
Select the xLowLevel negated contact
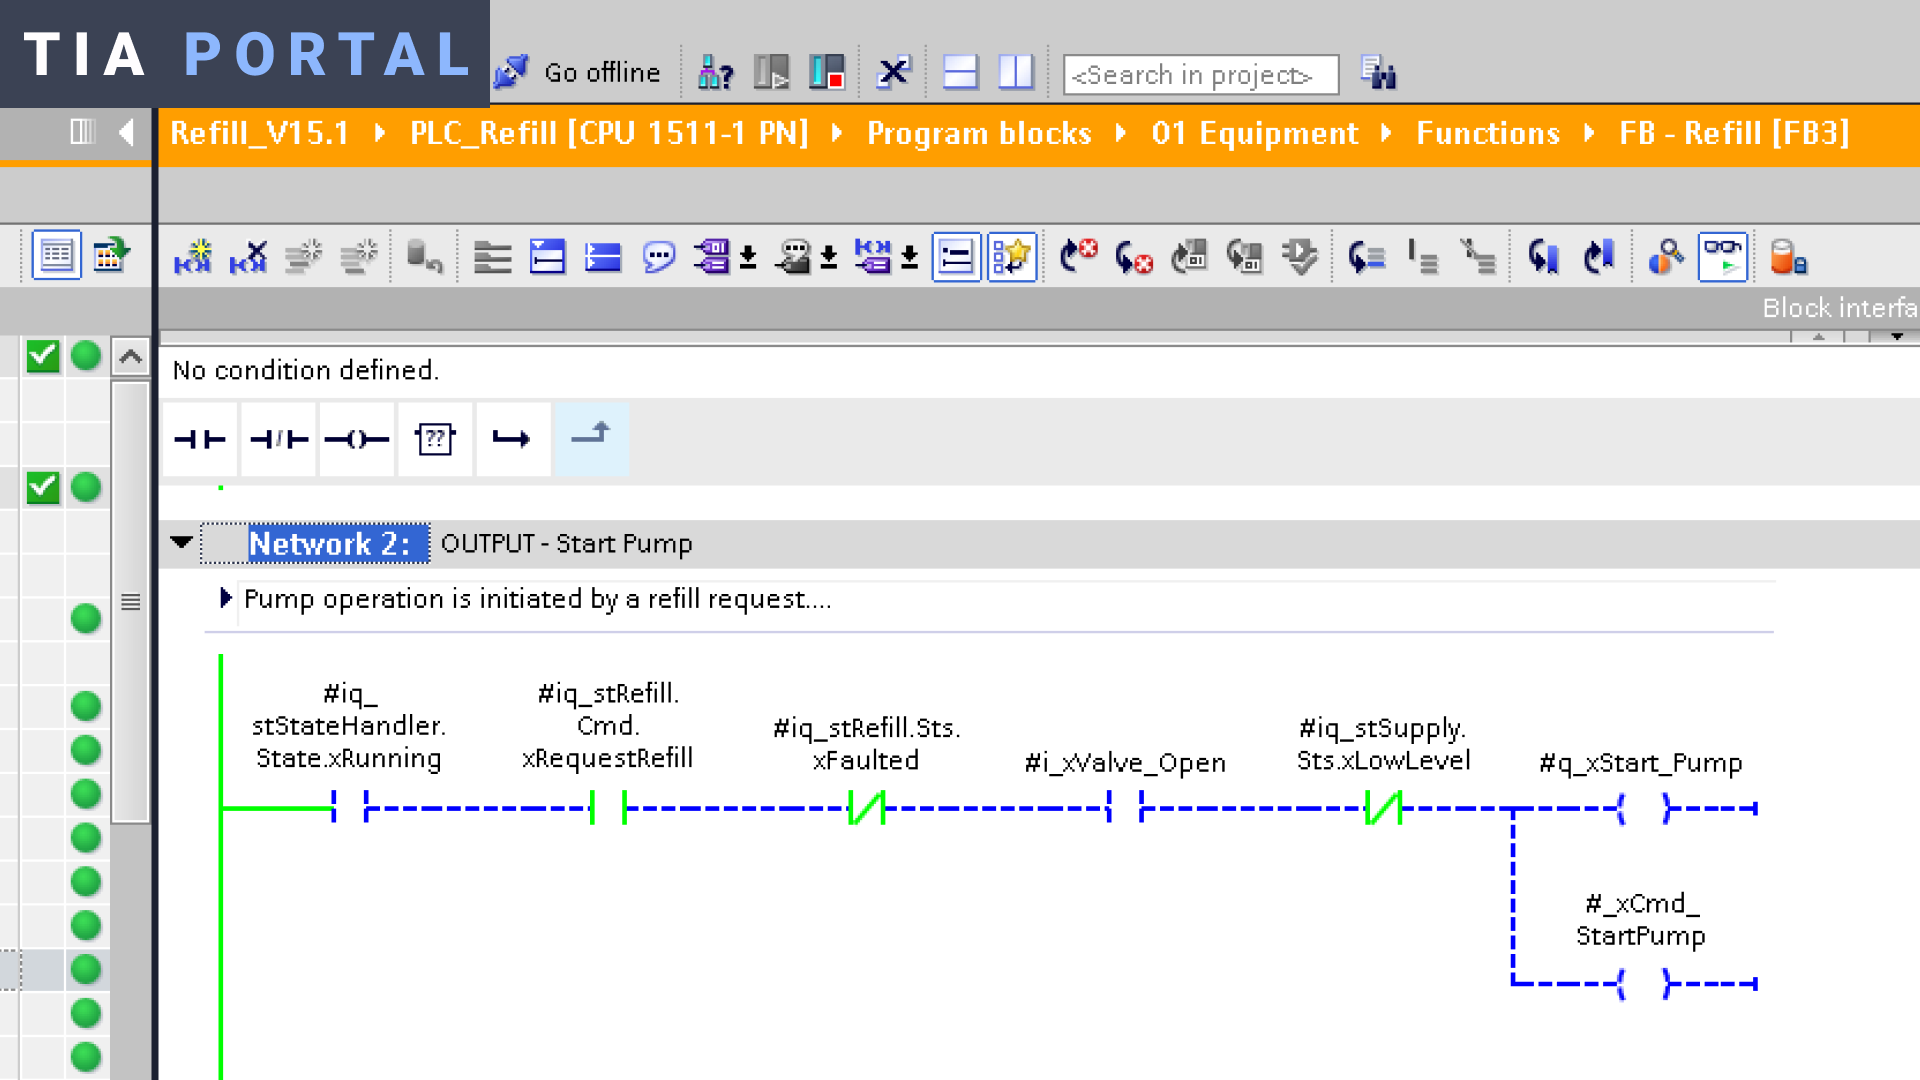[1383, 807]
